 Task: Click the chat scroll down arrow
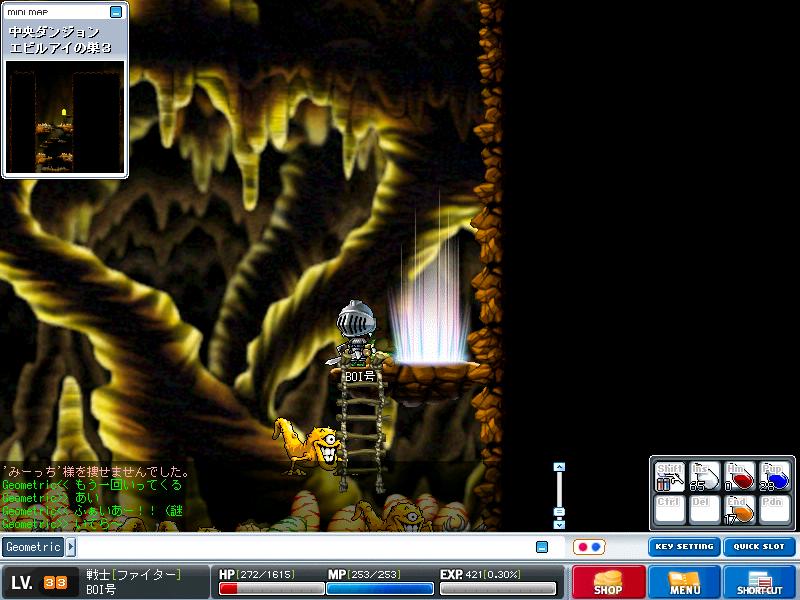click(x=559, y=524)
